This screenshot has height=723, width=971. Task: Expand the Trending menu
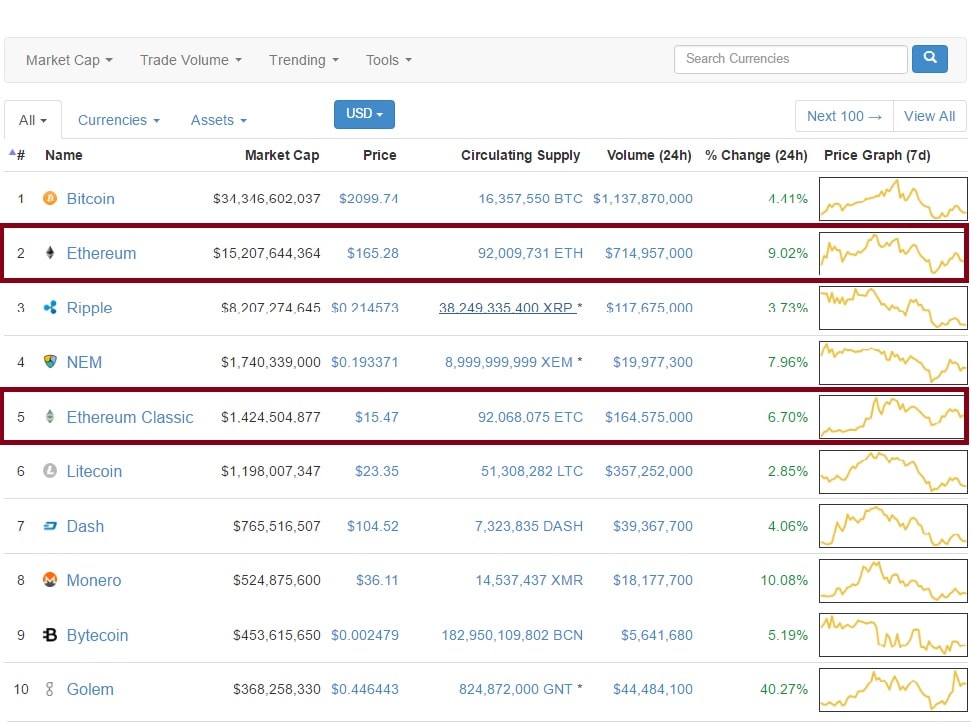point(303,60)
